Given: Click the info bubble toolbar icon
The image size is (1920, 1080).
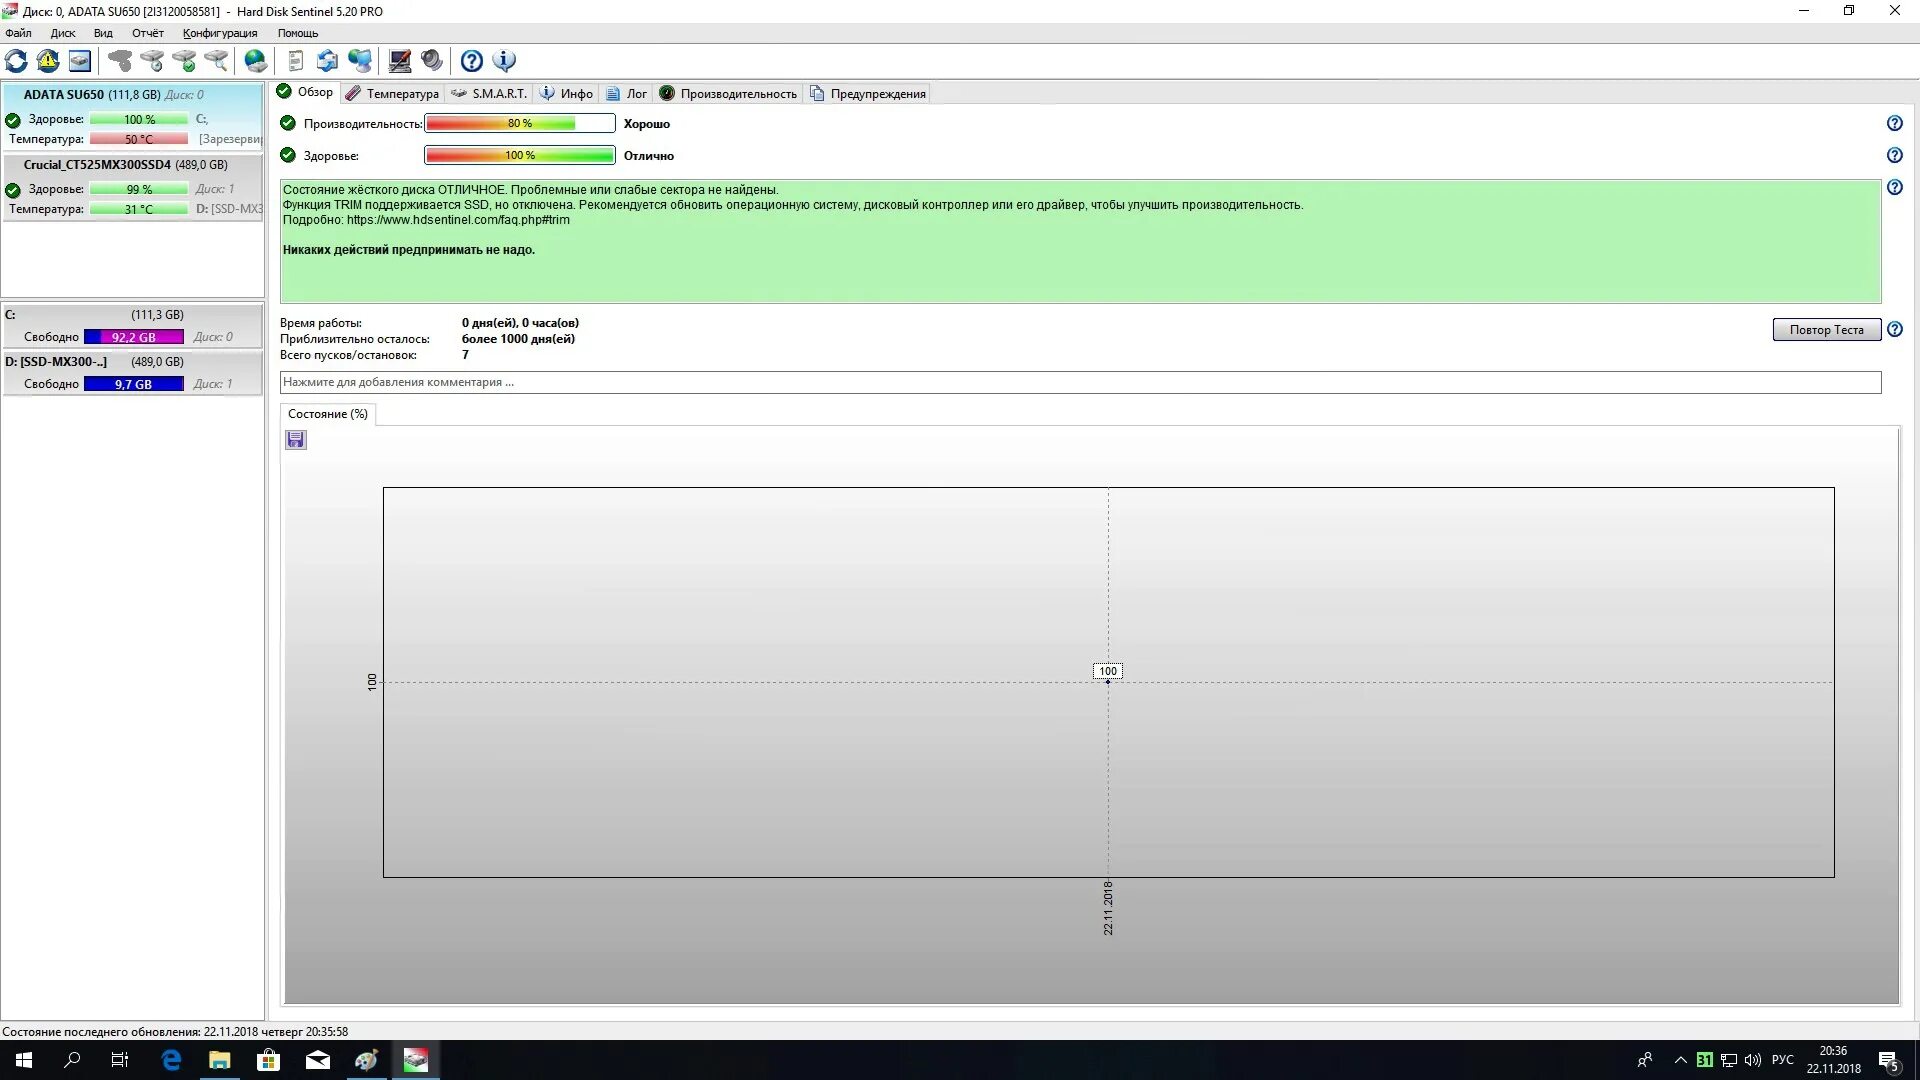Looking at the screenshot, I should (505, 61).
